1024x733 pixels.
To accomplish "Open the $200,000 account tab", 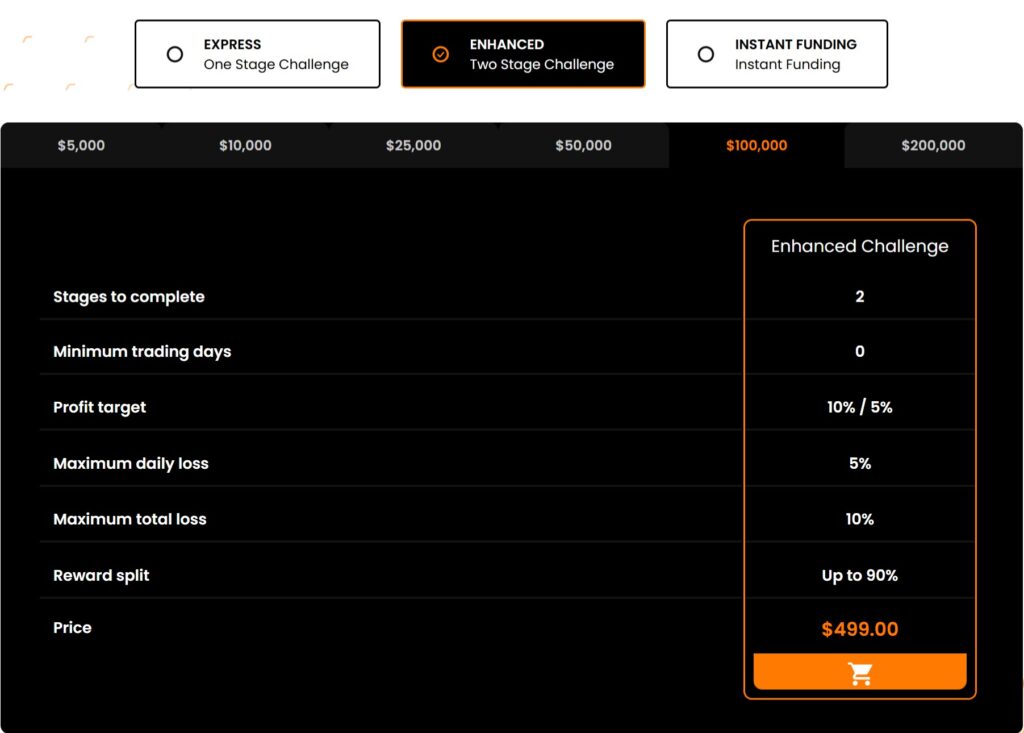I will pos(933,146).
